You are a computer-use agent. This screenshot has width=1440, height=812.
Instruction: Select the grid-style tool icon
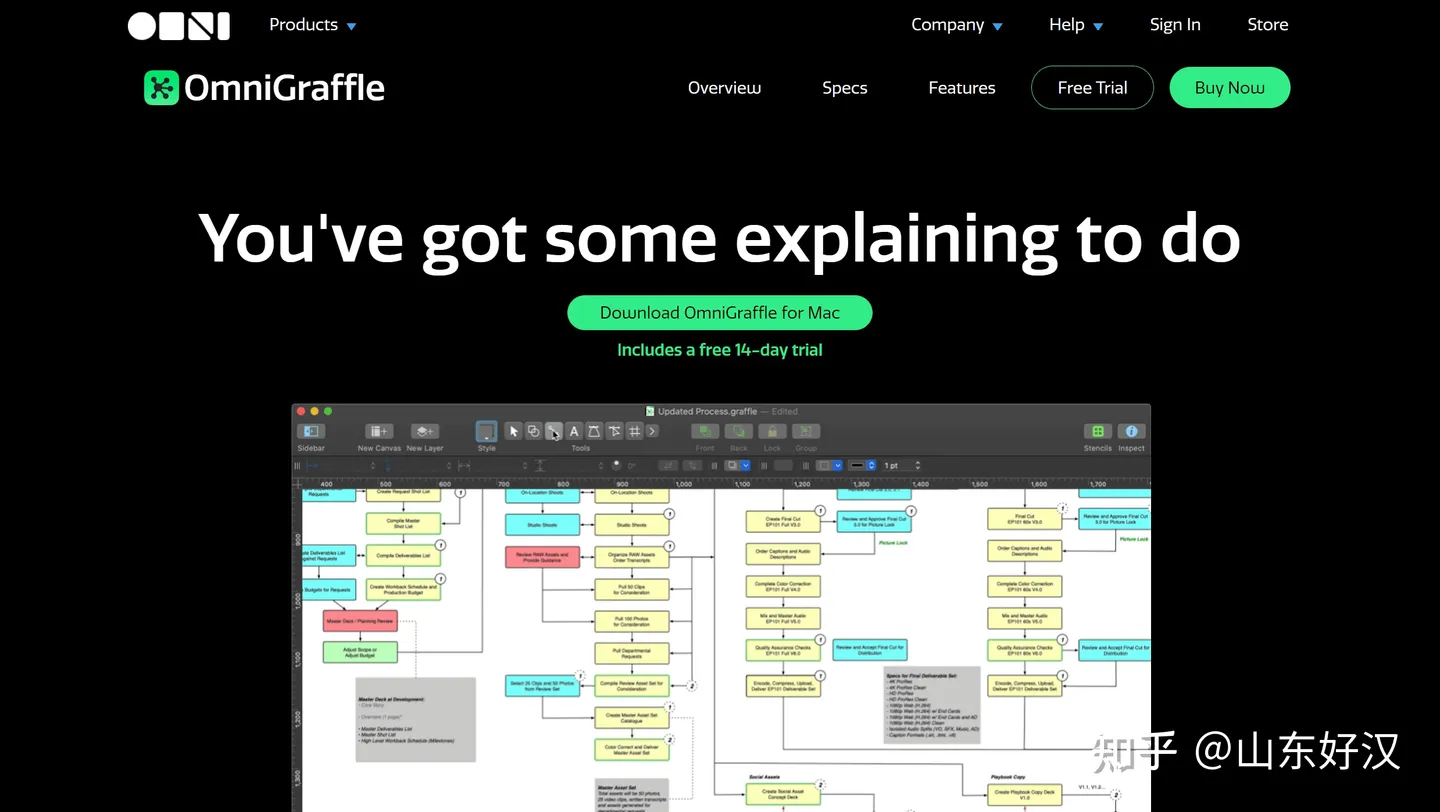(x=634, y=431)
